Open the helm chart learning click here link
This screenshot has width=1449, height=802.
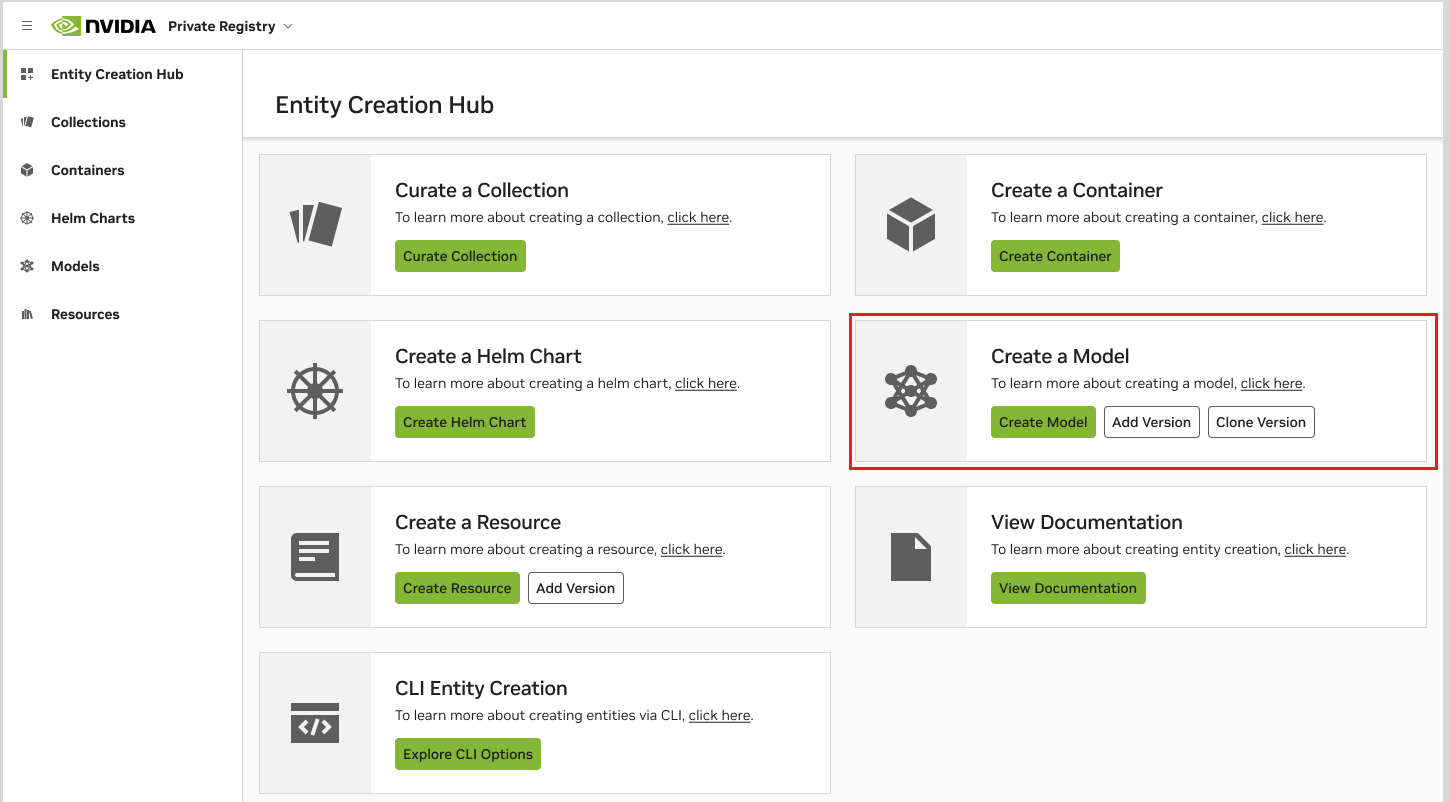705,382
